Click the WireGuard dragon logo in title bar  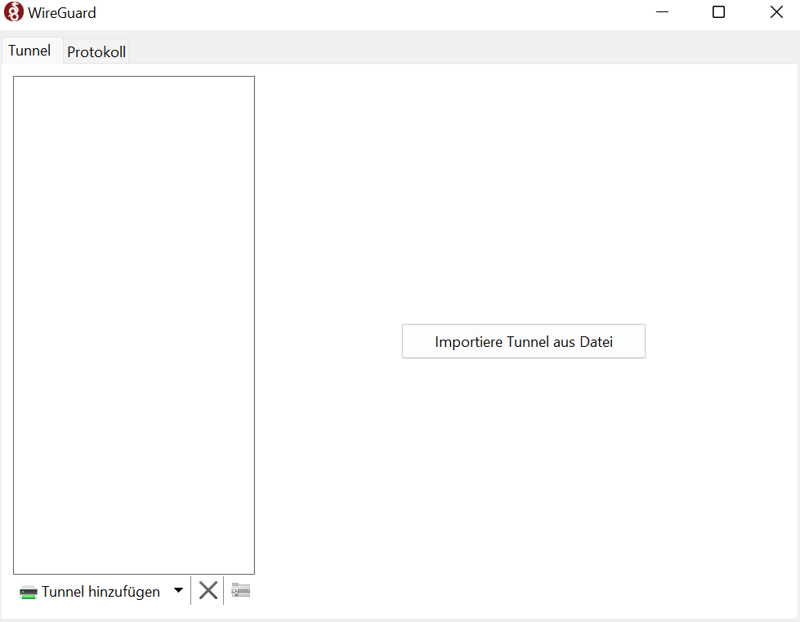pos(14,13)
